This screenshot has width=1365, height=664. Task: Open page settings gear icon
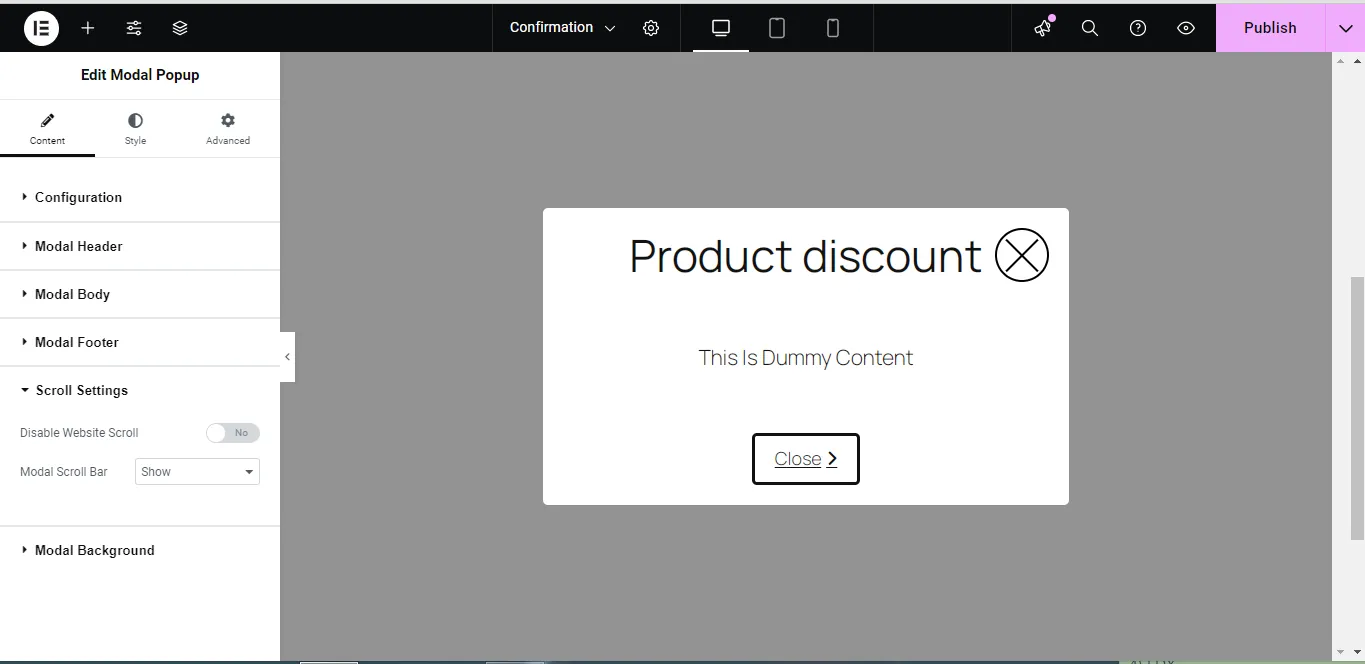tap(651, 28)
